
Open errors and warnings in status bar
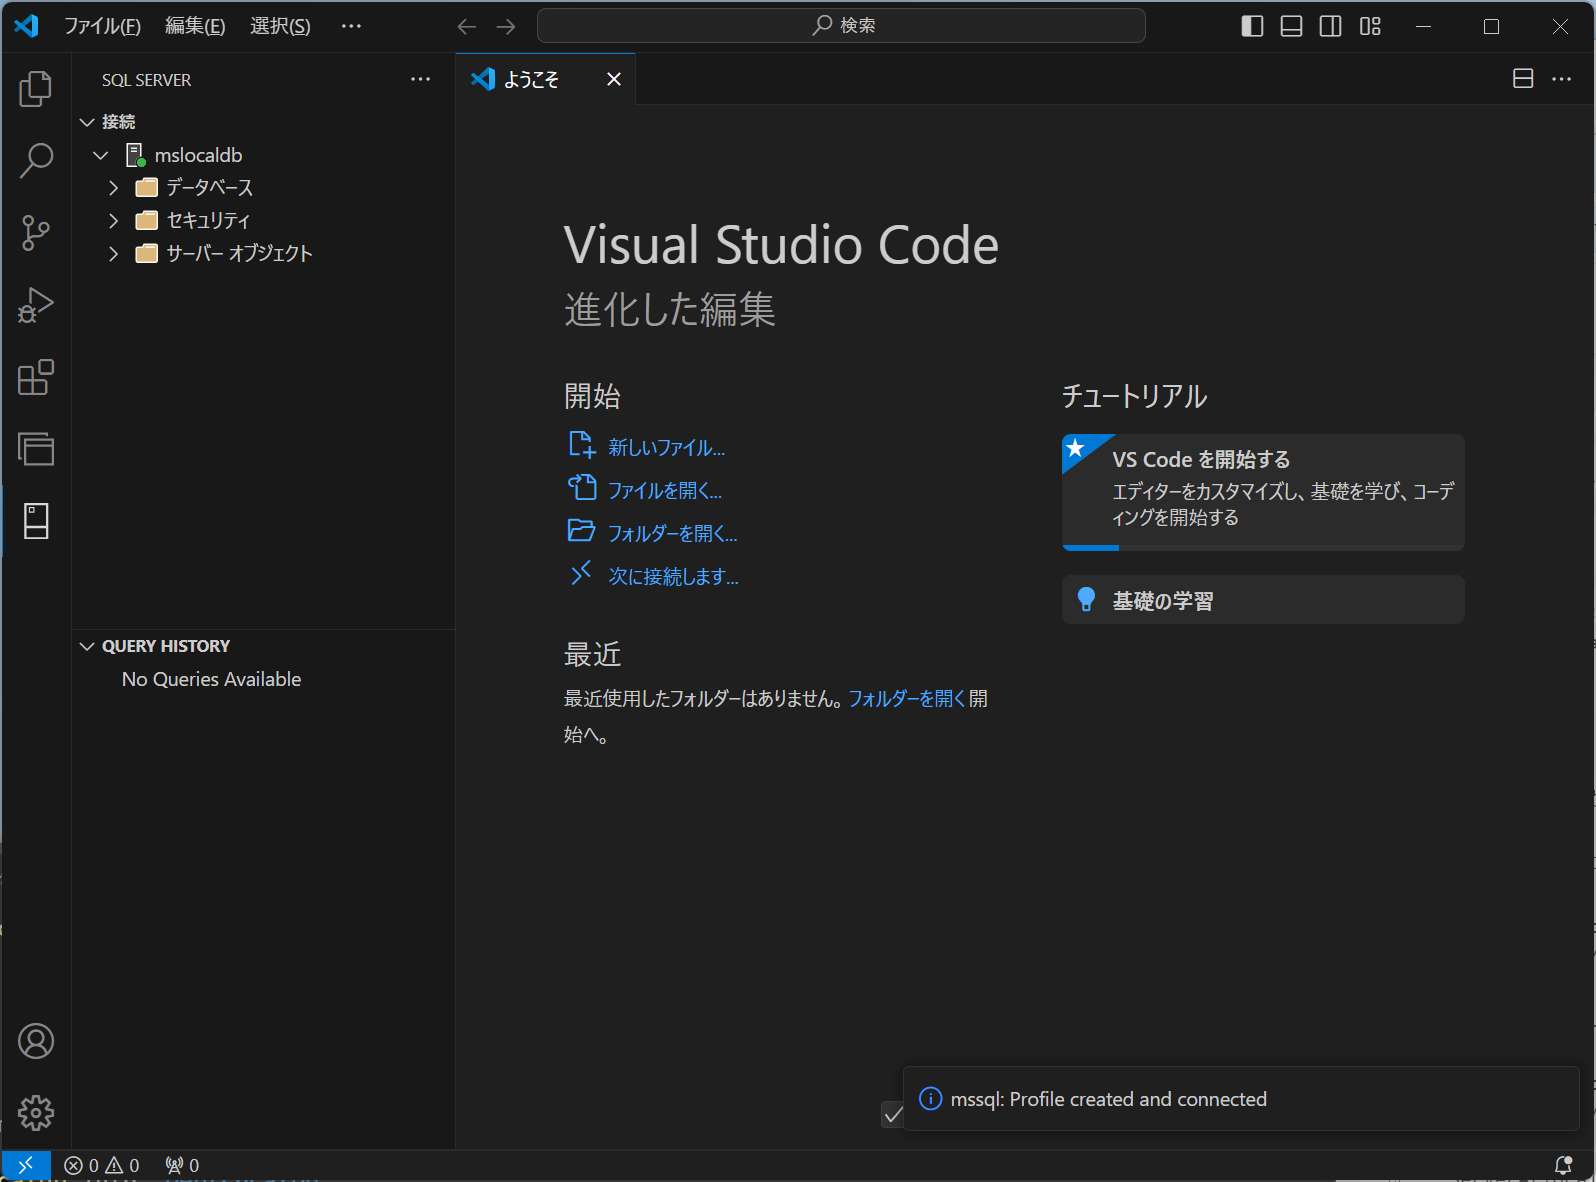click(102, 1165)
